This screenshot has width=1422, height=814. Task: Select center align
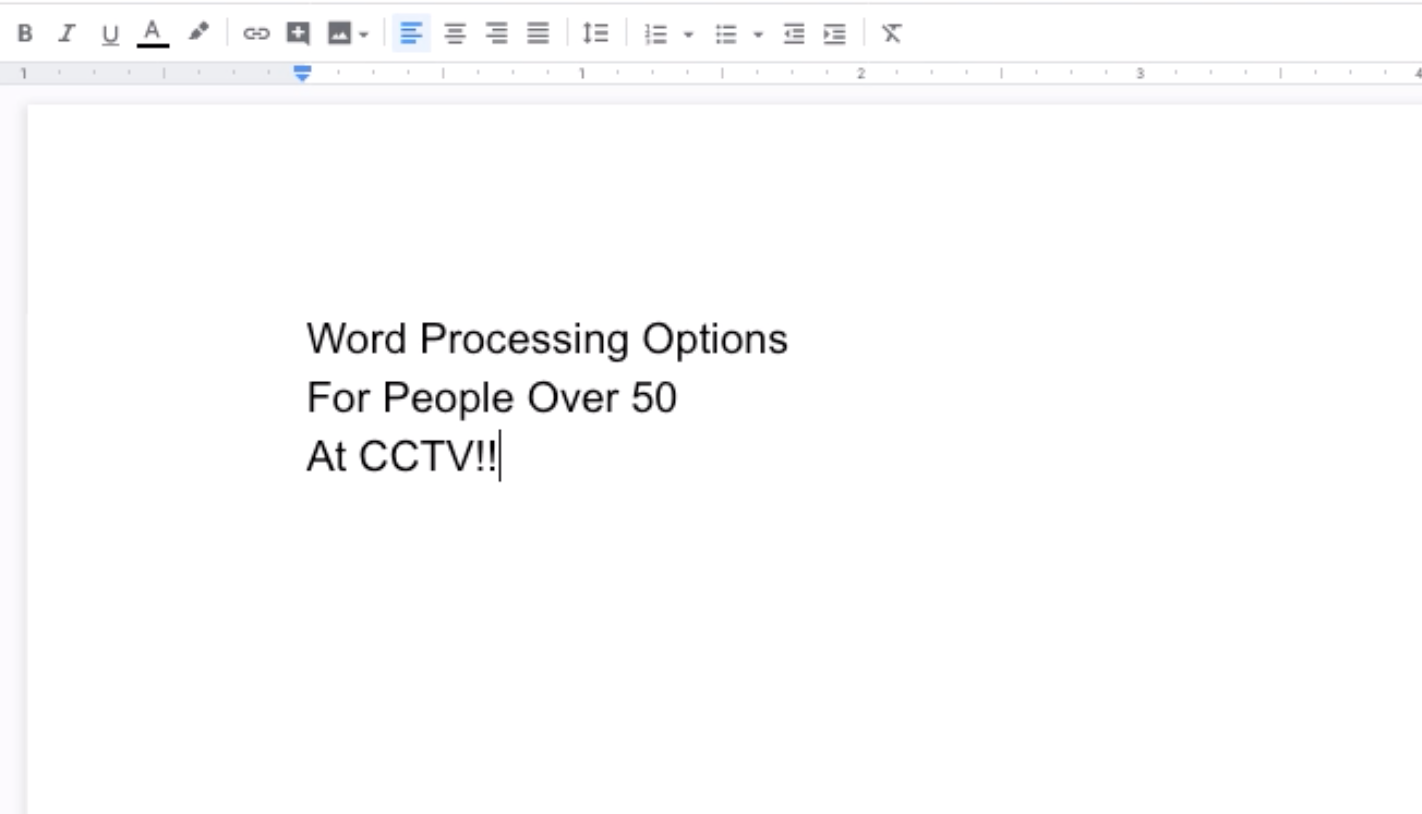(x=455, y=34)
